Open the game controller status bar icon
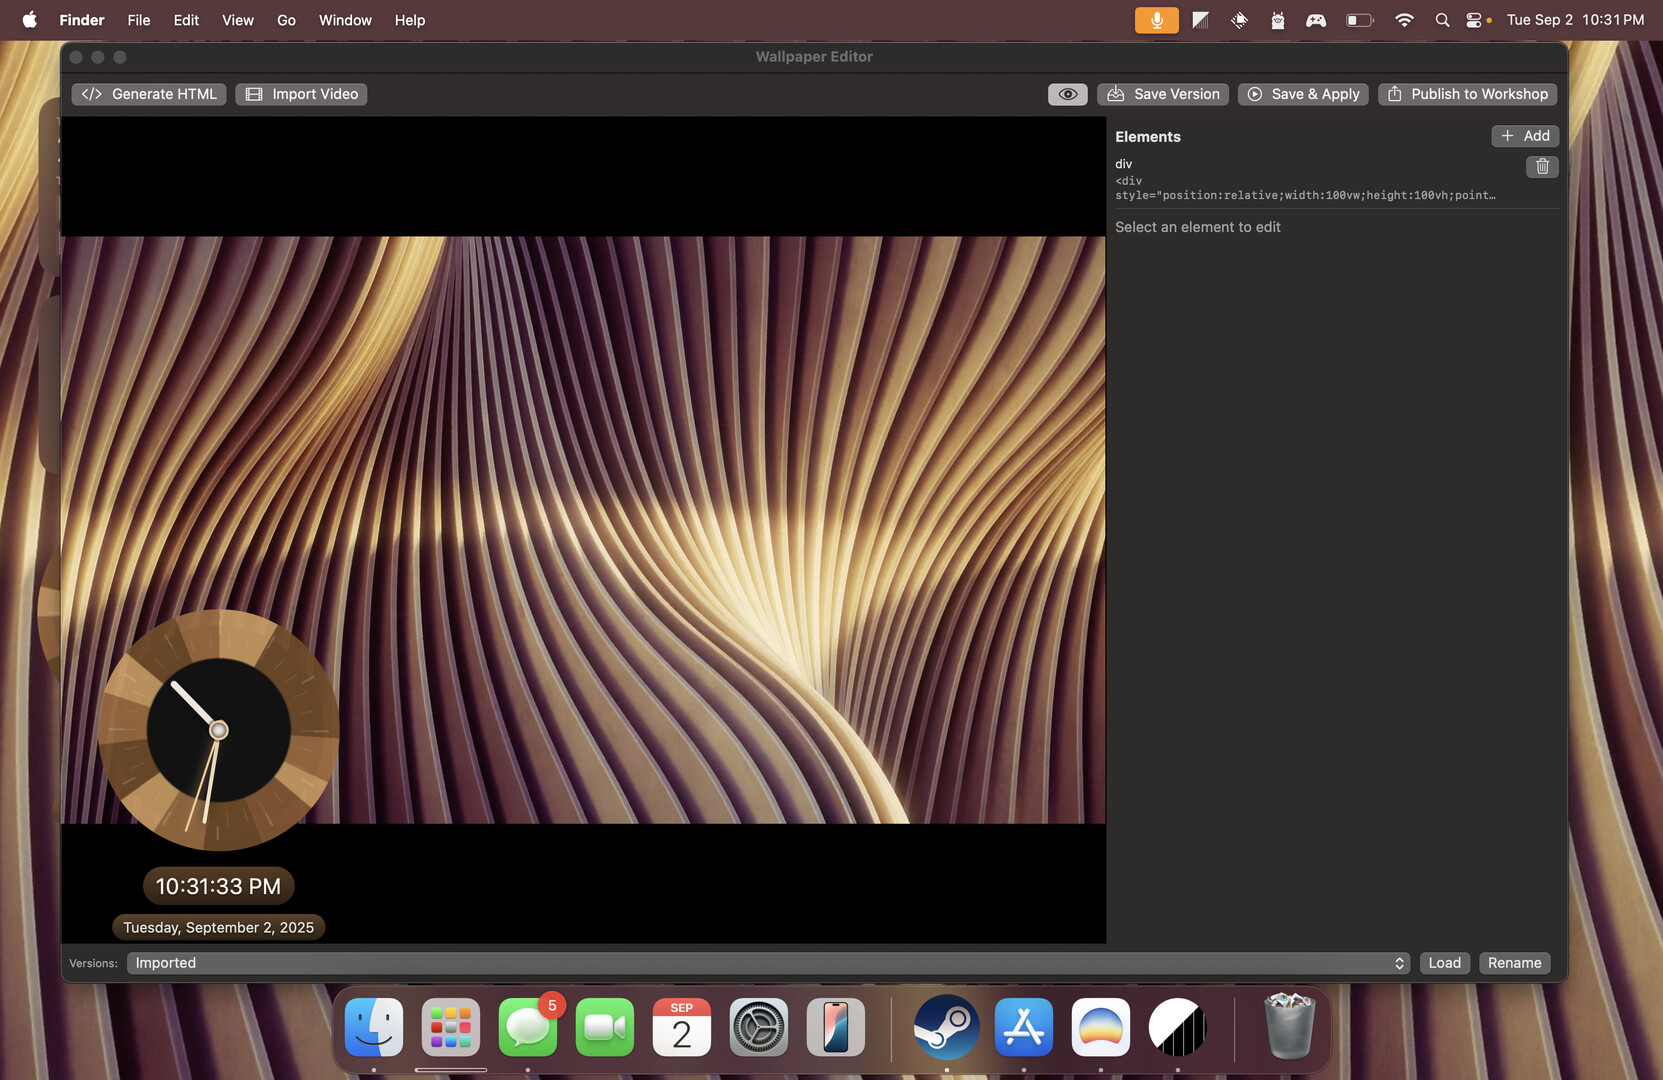This screenshot has width=1663, height=1080. tap(1316, 19)
